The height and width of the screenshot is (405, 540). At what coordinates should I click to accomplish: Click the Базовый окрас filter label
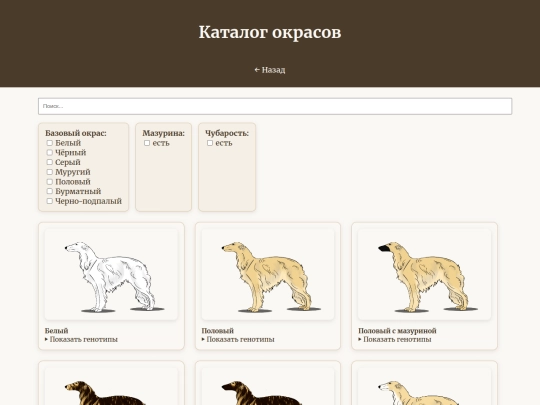pos(76,133)
